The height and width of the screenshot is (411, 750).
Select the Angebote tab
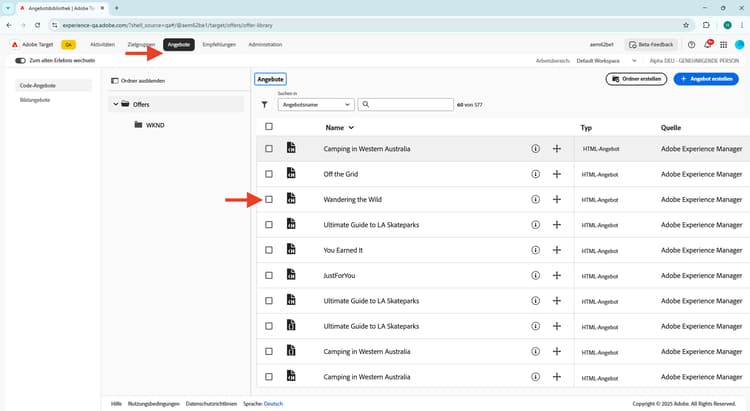coord(179,44)
